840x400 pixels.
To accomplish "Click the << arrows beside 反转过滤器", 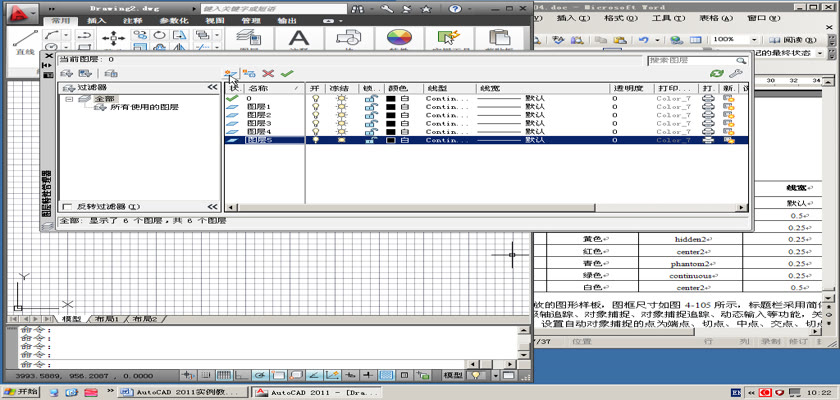I will [213, 207].
